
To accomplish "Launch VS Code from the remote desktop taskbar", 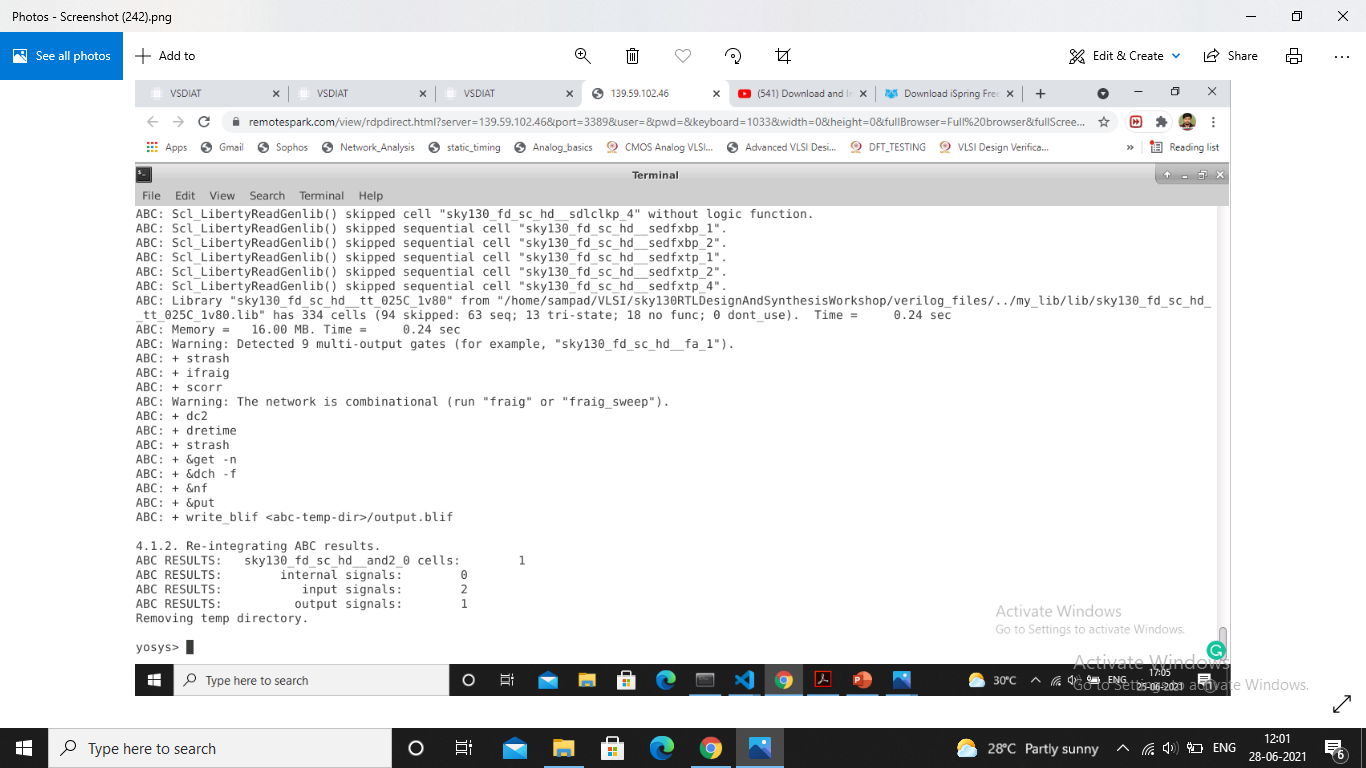I will pyautogui.click(x=744, y=679).
